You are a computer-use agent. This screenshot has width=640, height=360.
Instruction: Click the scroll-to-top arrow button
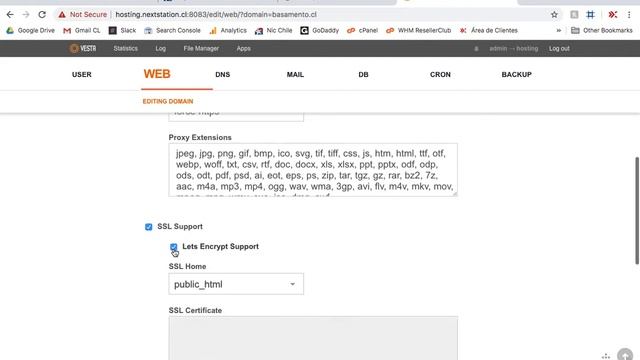[625, 355]
